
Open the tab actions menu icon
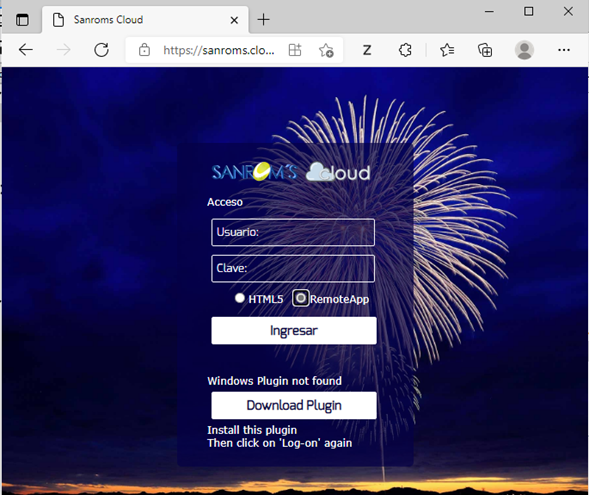(22, 20)
